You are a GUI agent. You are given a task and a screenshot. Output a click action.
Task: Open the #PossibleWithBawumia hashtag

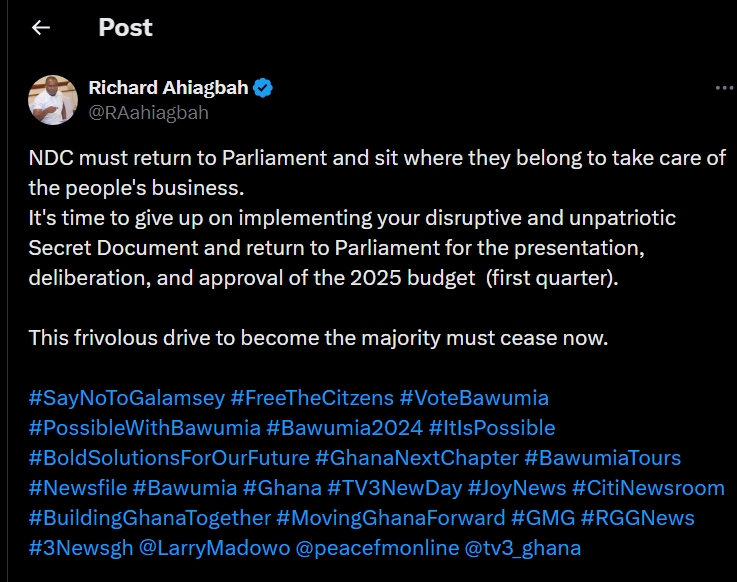tap(144, 428)
